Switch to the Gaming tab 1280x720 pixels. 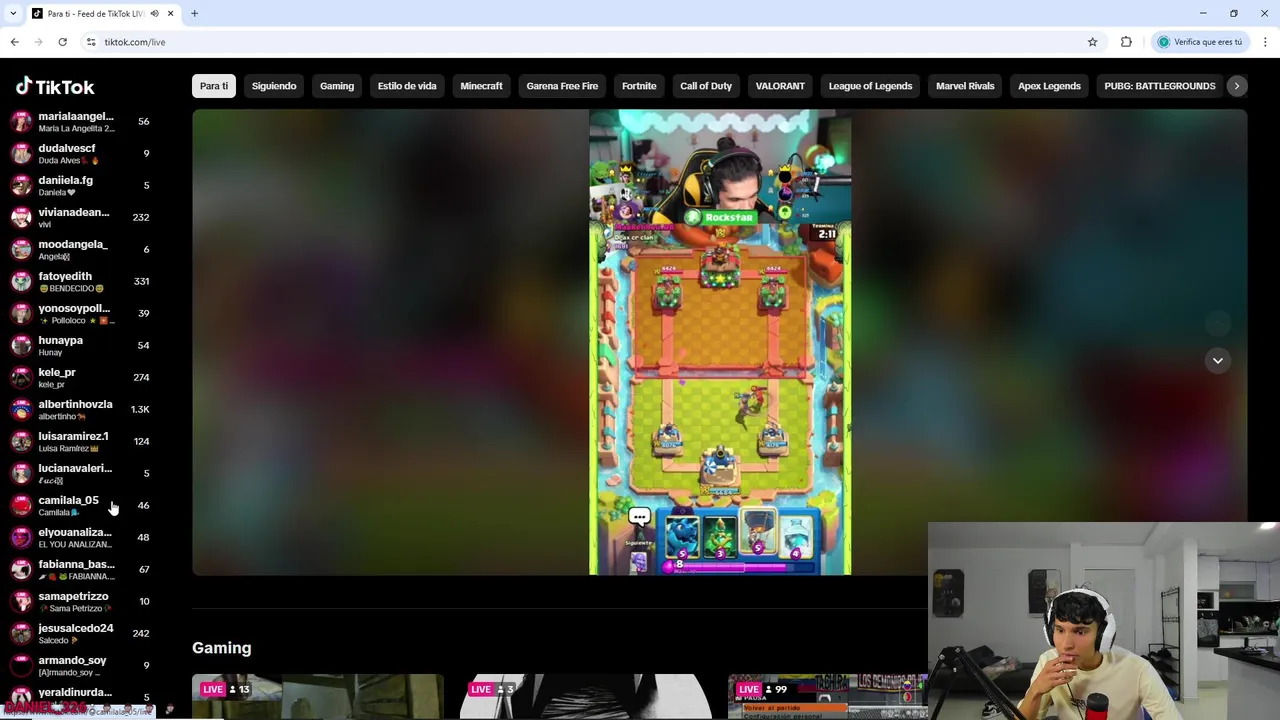click(337, 86)
